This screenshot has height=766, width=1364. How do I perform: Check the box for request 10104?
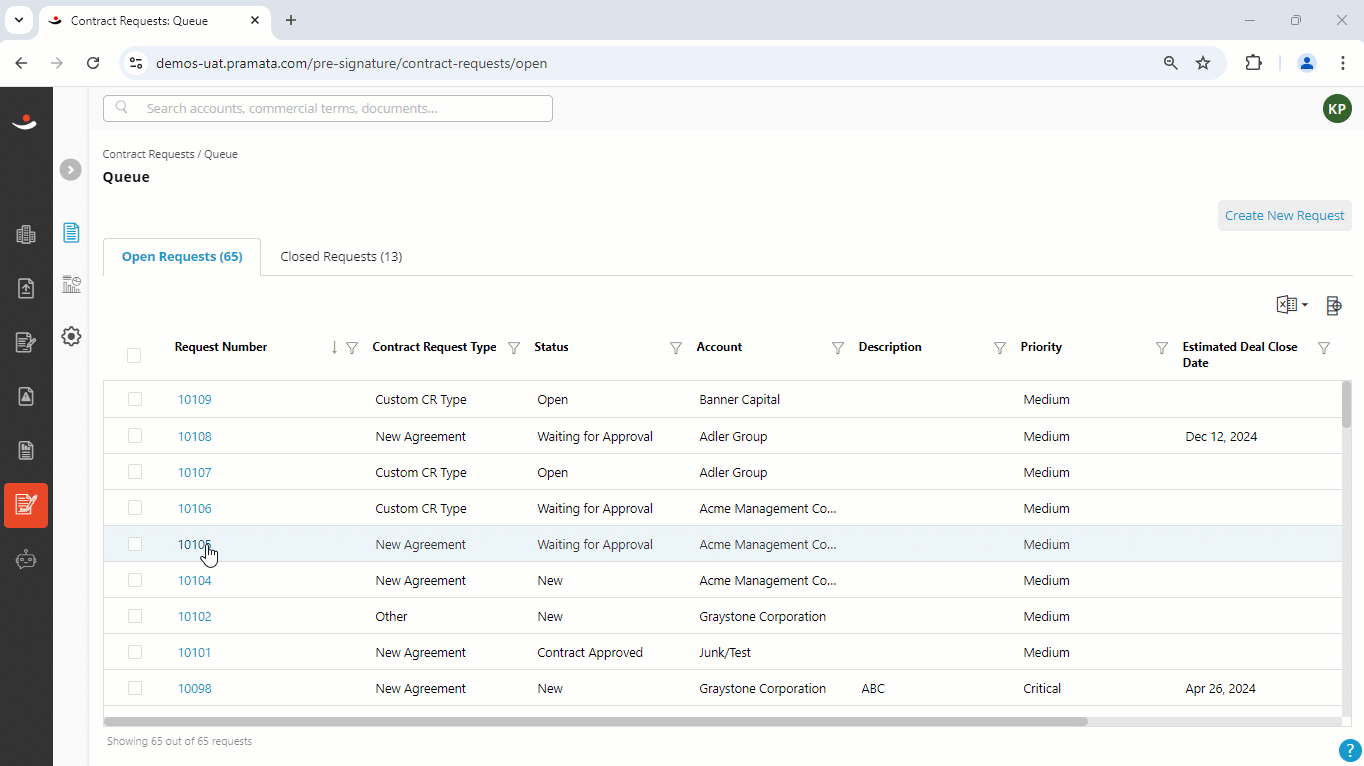coord(135,579)
